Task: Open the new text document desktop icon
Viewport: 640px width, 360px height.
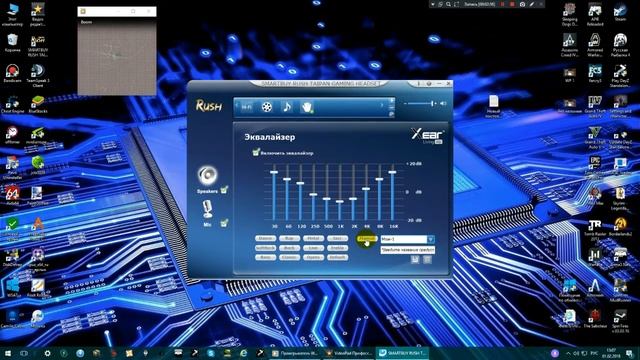Action: [x=493, y=106]
